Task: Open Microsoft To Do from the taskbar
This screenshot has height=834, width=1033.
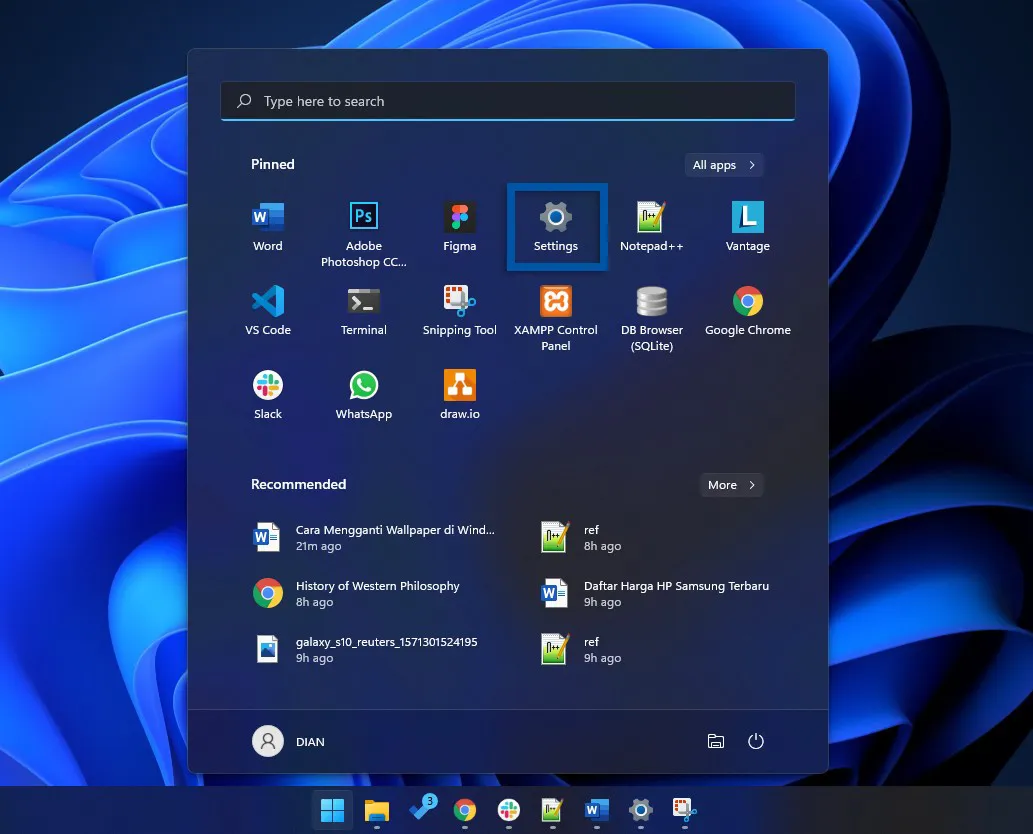Action: click(420, 810)
